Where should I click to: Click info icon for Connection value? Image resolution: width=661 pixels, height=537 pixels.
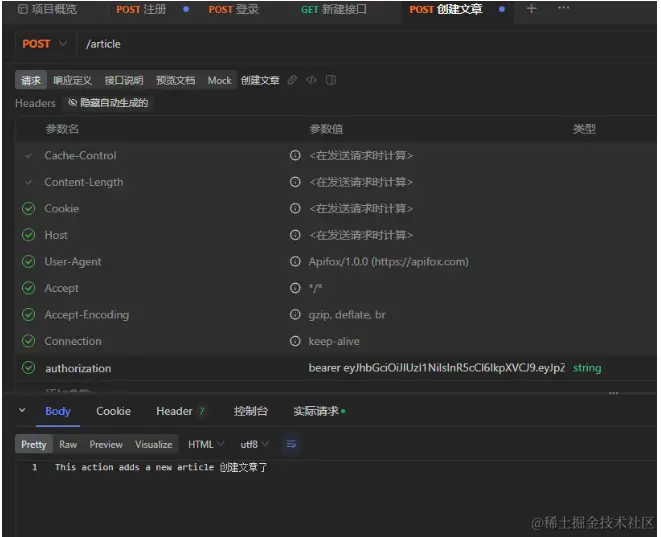(x=295, y=341)
